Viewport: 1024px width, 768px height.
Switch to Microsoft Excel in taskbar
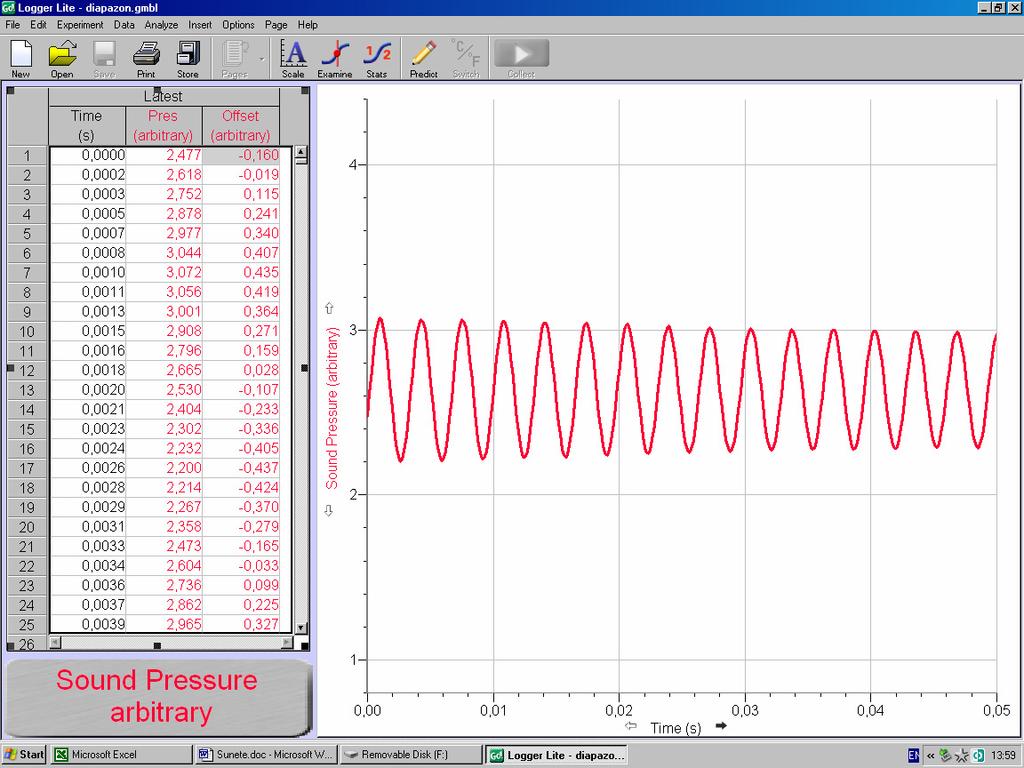(121, 754)
